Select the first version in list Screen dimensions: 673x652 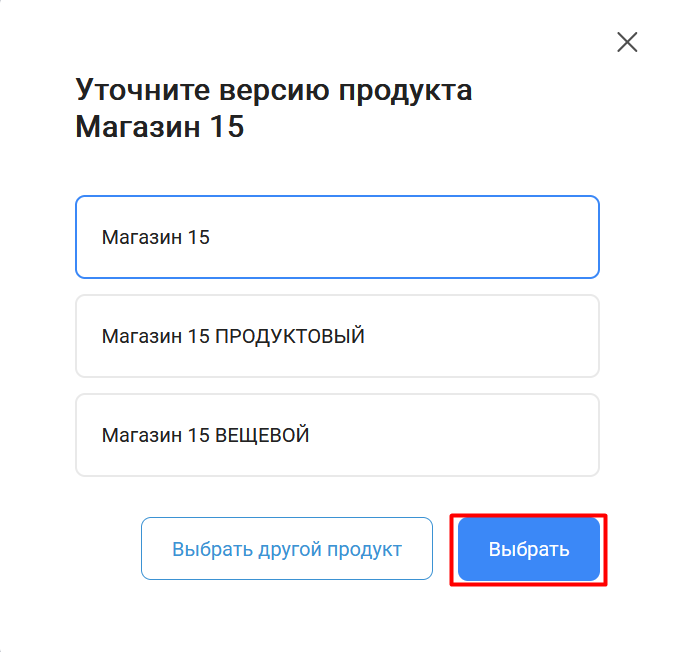pos(337,237)
